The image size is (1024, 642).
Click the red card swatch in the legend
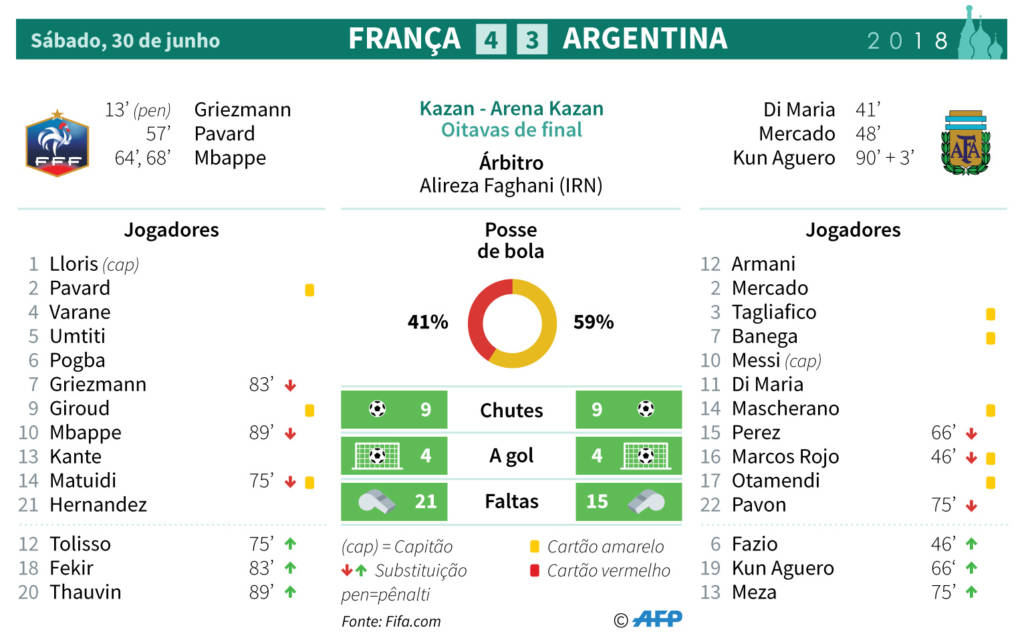point(534,571)
